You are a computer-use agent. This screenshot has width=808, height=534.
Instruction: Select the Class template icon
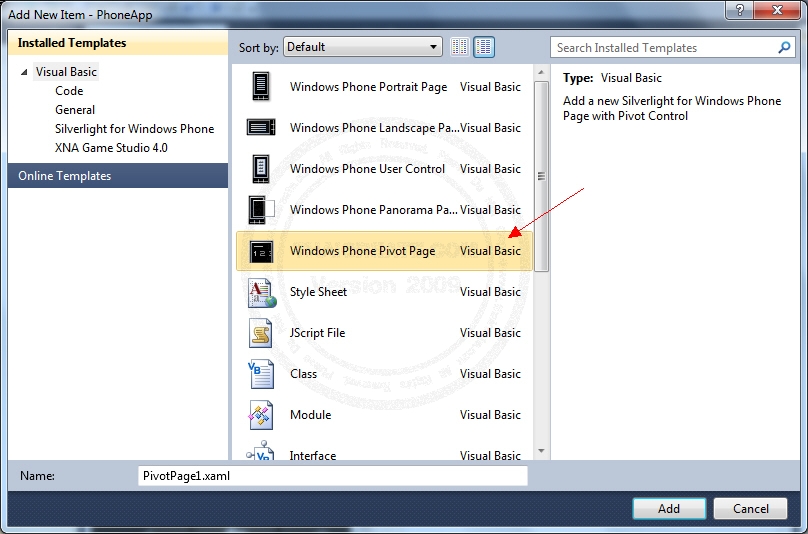tap(261, 374)
